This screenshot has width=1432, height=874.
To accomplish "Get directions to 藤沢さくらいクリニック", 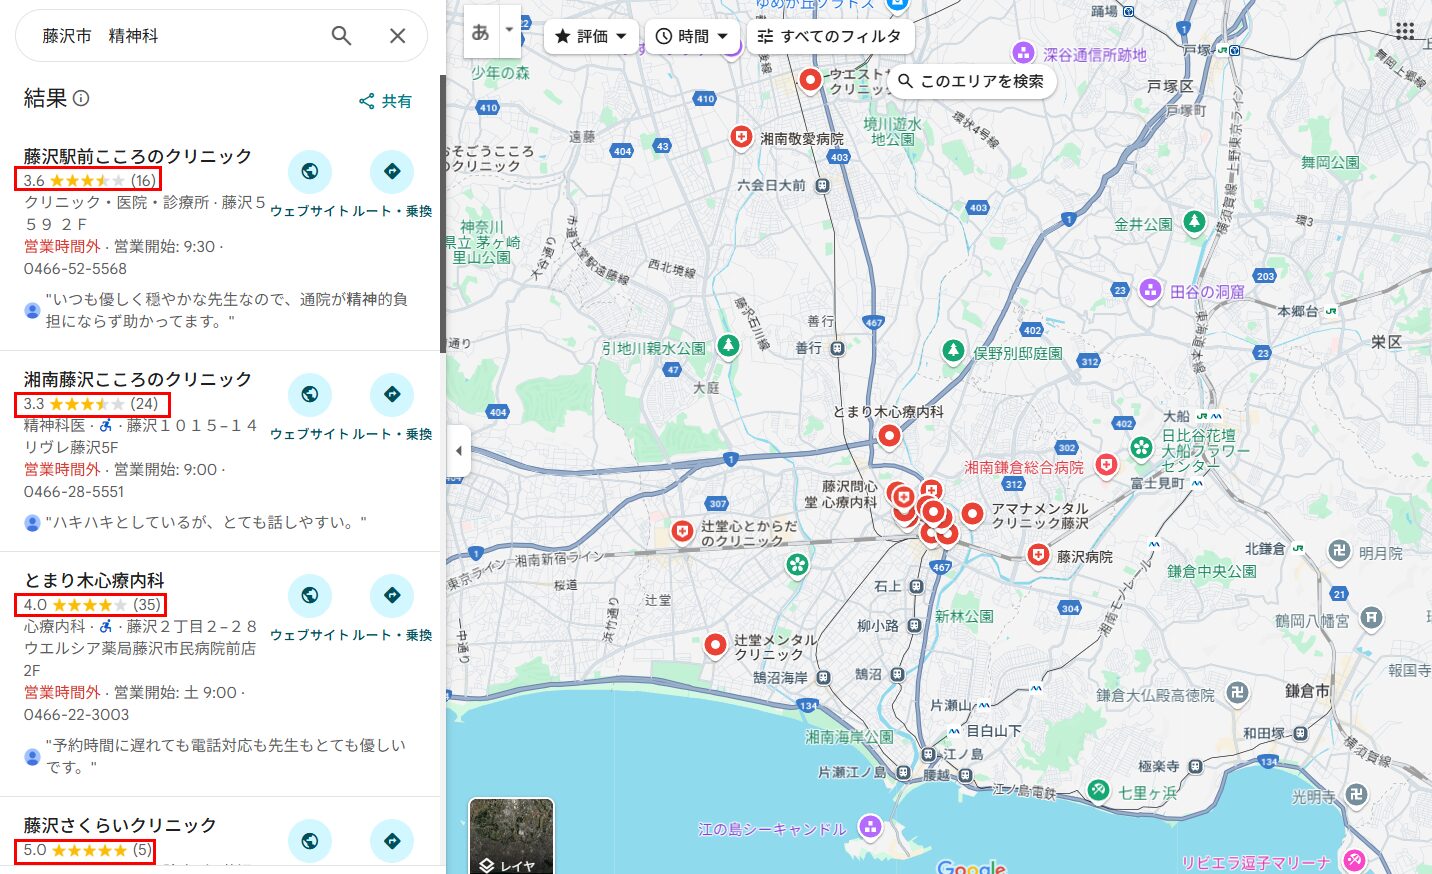I will tap(392, 841).
